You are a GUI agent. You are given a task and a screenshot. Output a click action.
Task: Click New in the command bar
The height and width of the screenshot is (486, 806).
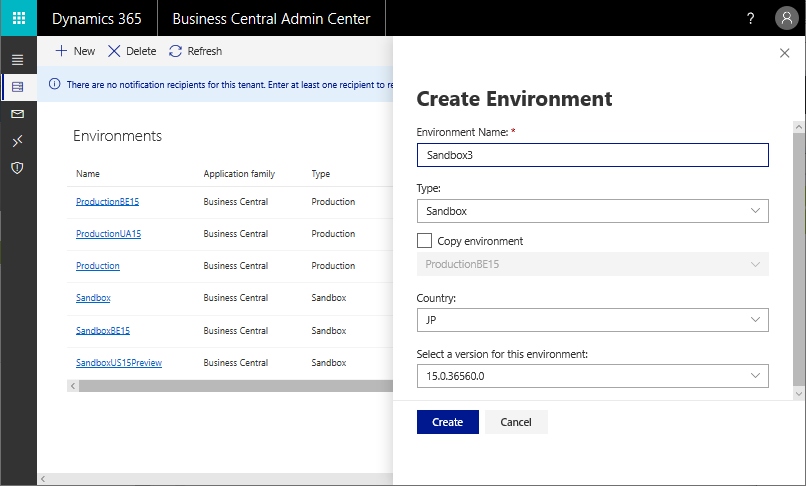click(75, 51)
